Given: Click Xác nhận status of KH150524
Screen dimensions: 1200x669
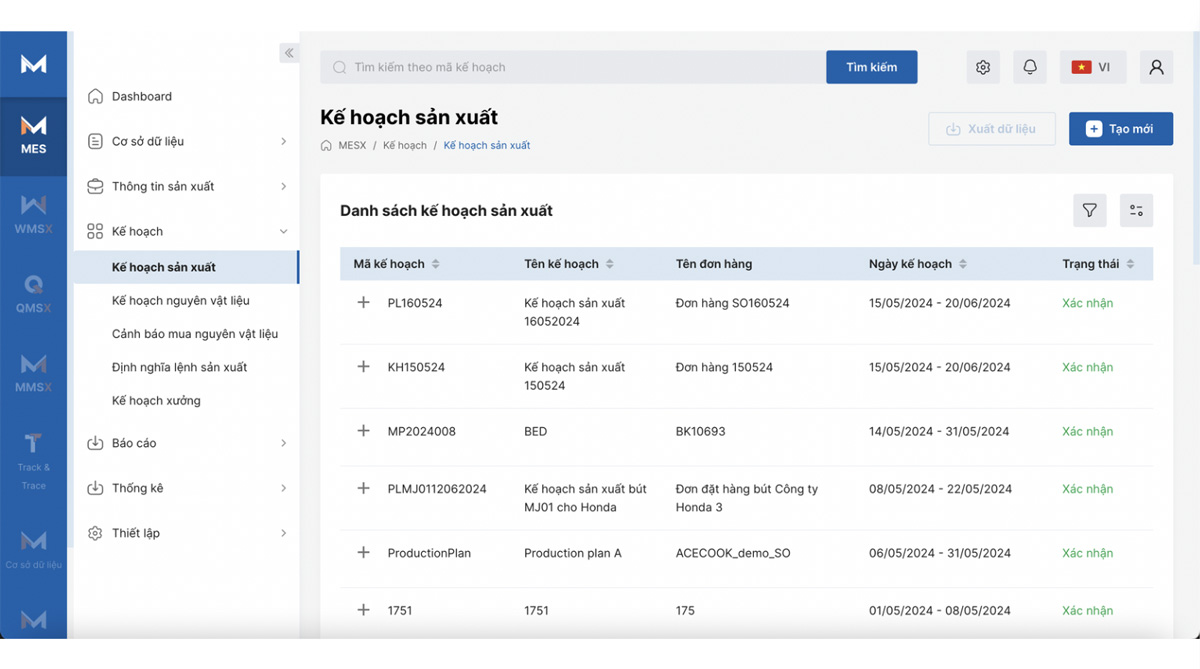Looking at the screenshot, I should pyautogui.click(x=1087, y=367).
